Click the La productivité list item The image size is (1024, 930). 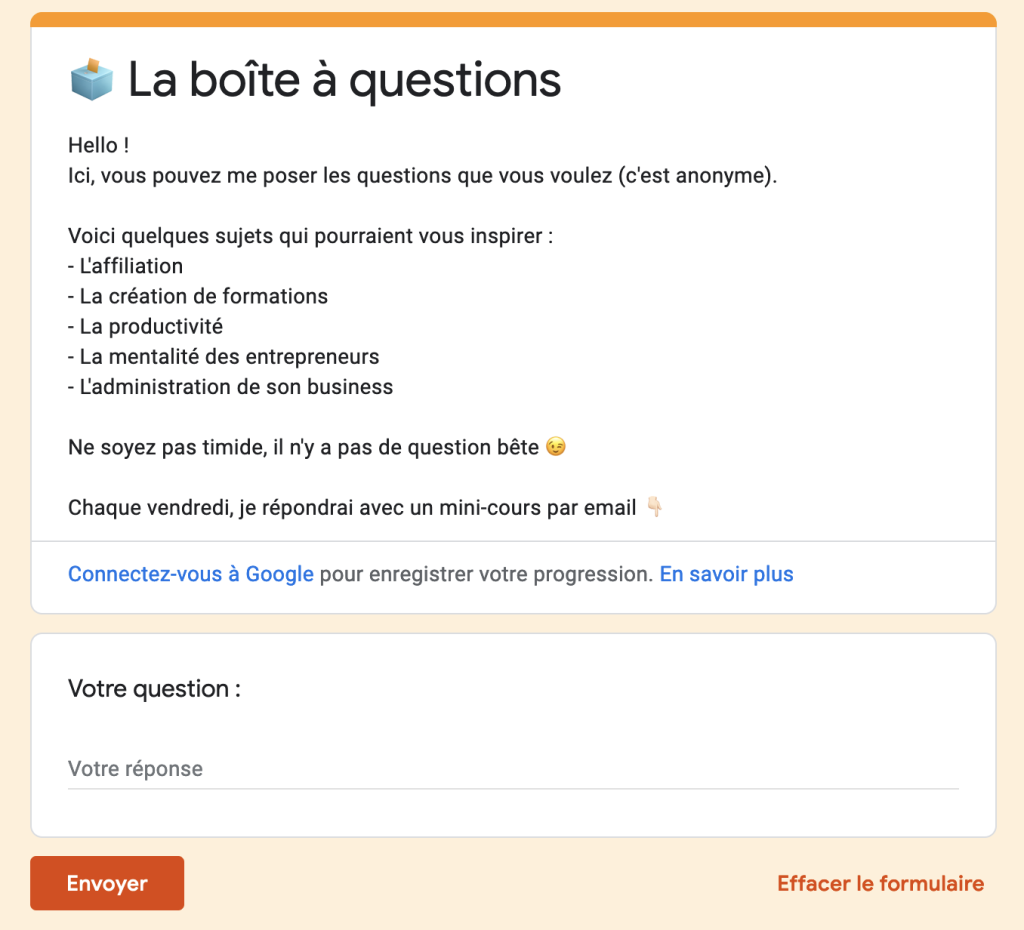pyautogui.click(x=146, y=326)
